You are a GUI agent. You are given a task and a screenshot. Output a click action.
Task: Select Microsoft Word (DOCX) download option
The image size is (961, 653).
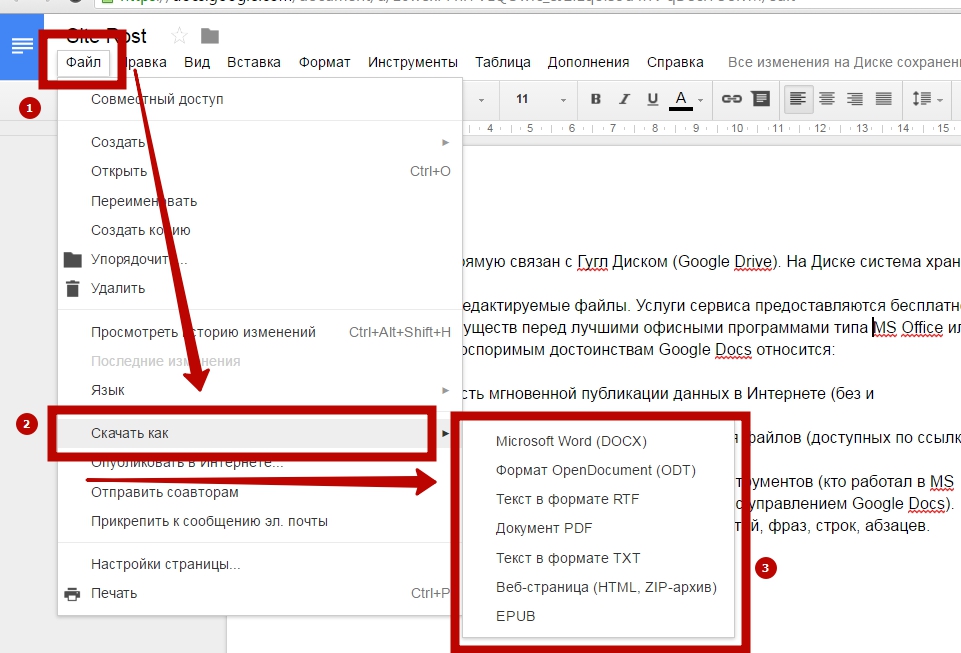pyautogui.click(x=571, y=441)
